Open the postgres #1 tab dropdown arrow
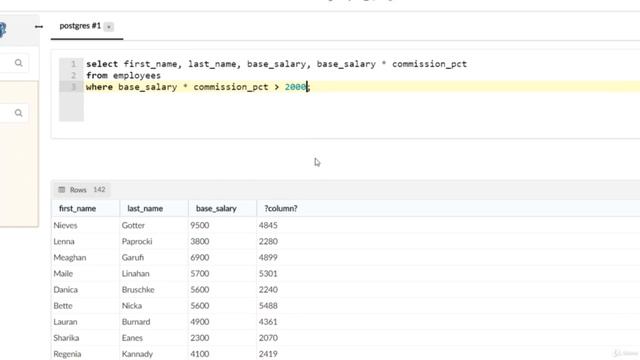 coord(109,27)
